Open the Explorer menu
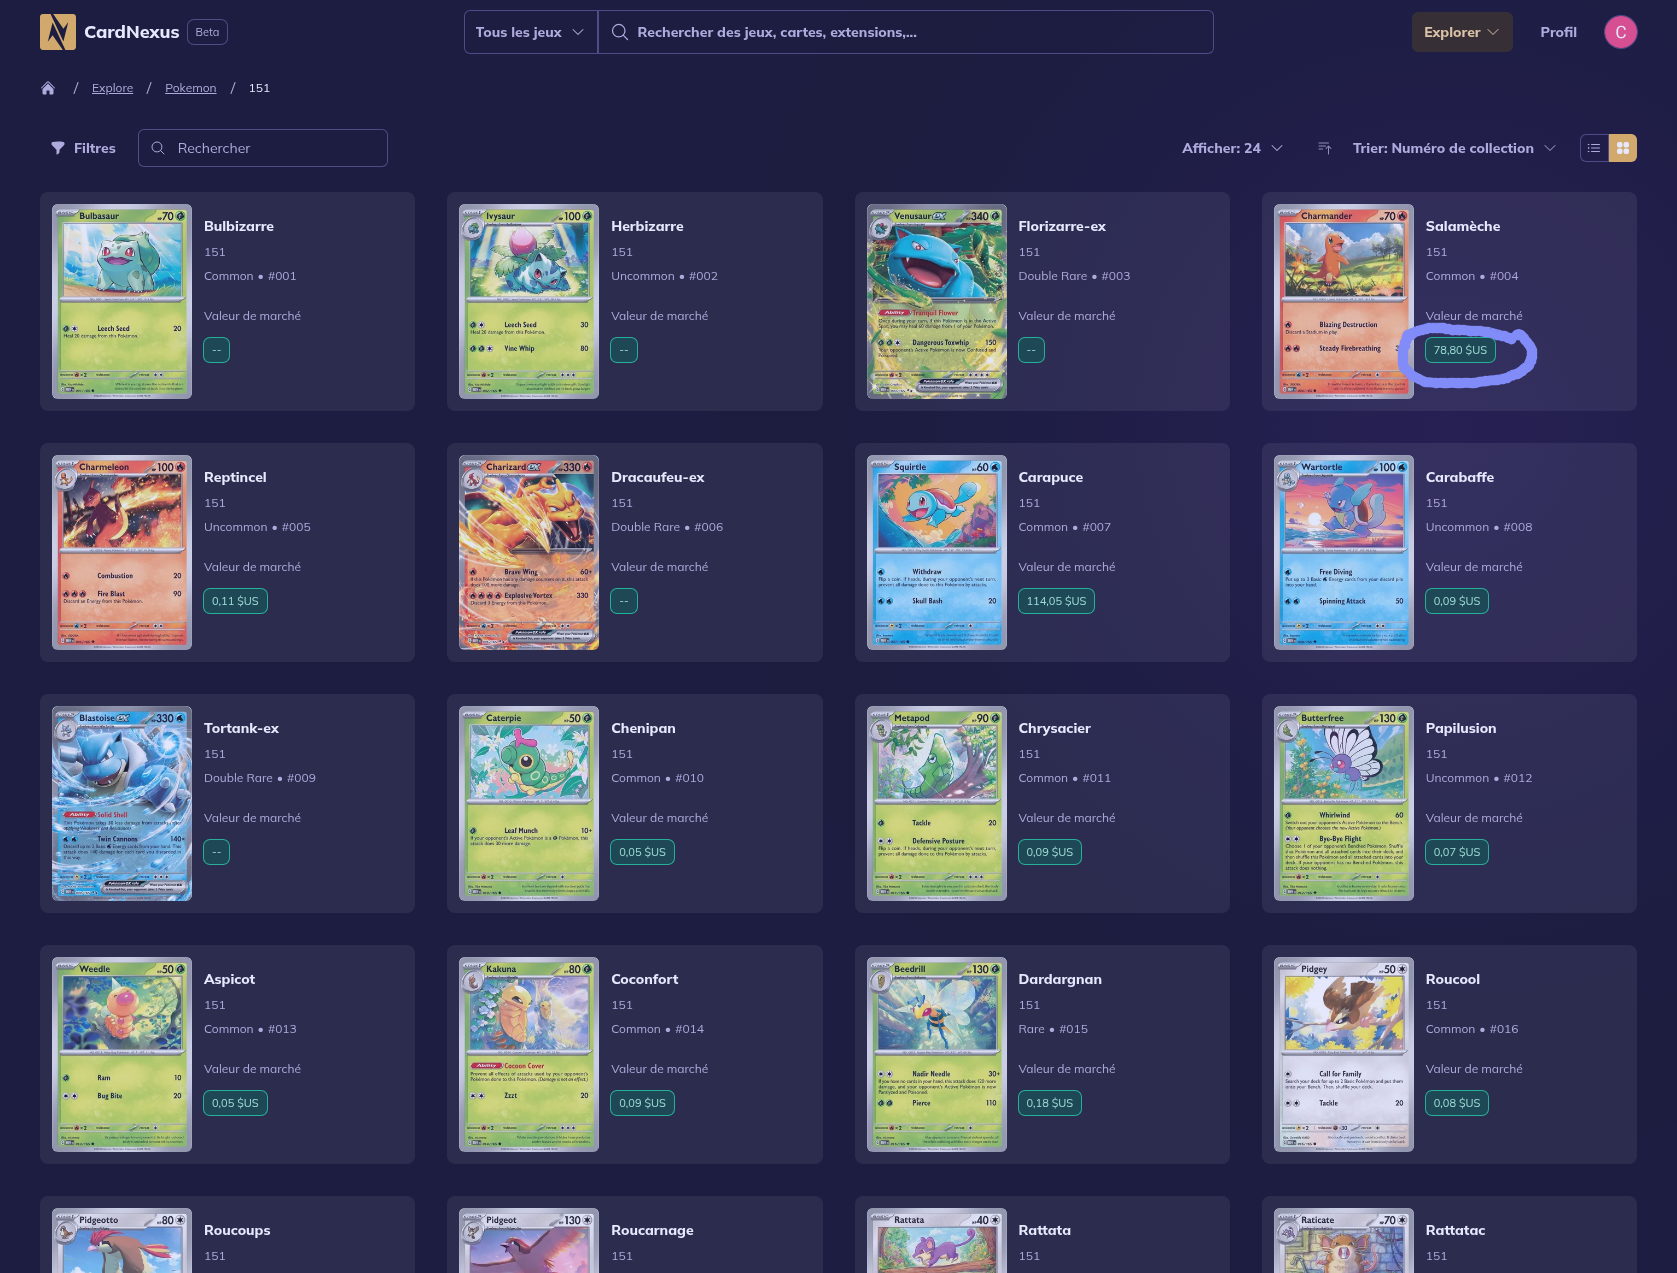Image resolution: width=1677 pixels, height=1273 pixels. [x=1461, y=32]
